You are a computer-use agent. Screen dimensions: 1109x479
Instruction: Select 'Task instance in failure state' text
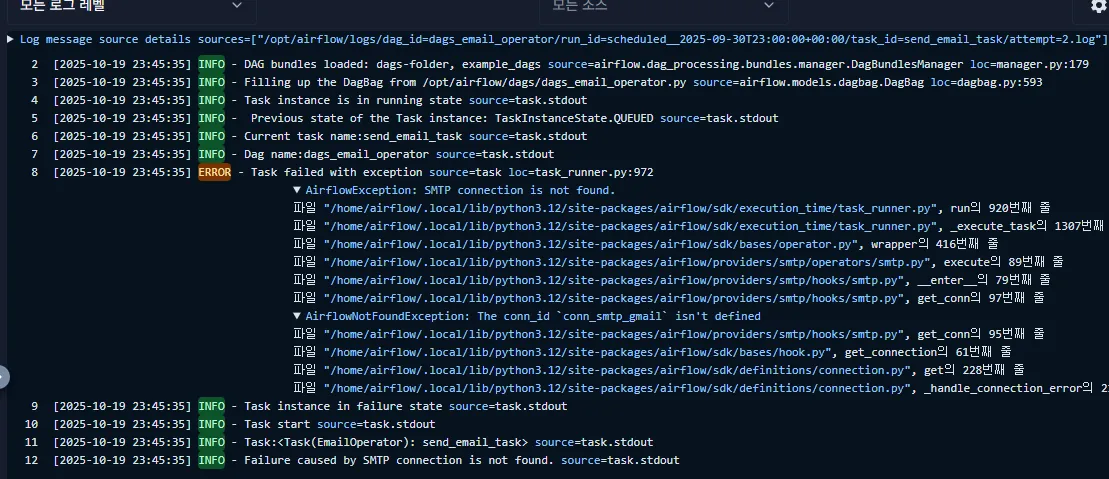pyautogui.click(x=343, y=406)
